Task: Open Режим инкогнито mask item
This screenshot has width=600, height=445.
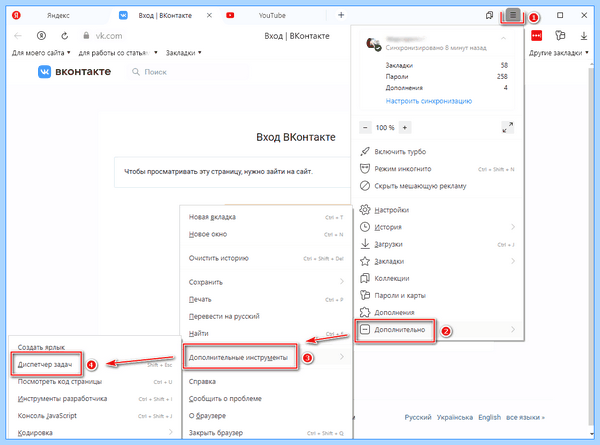Action: point(437,169)
